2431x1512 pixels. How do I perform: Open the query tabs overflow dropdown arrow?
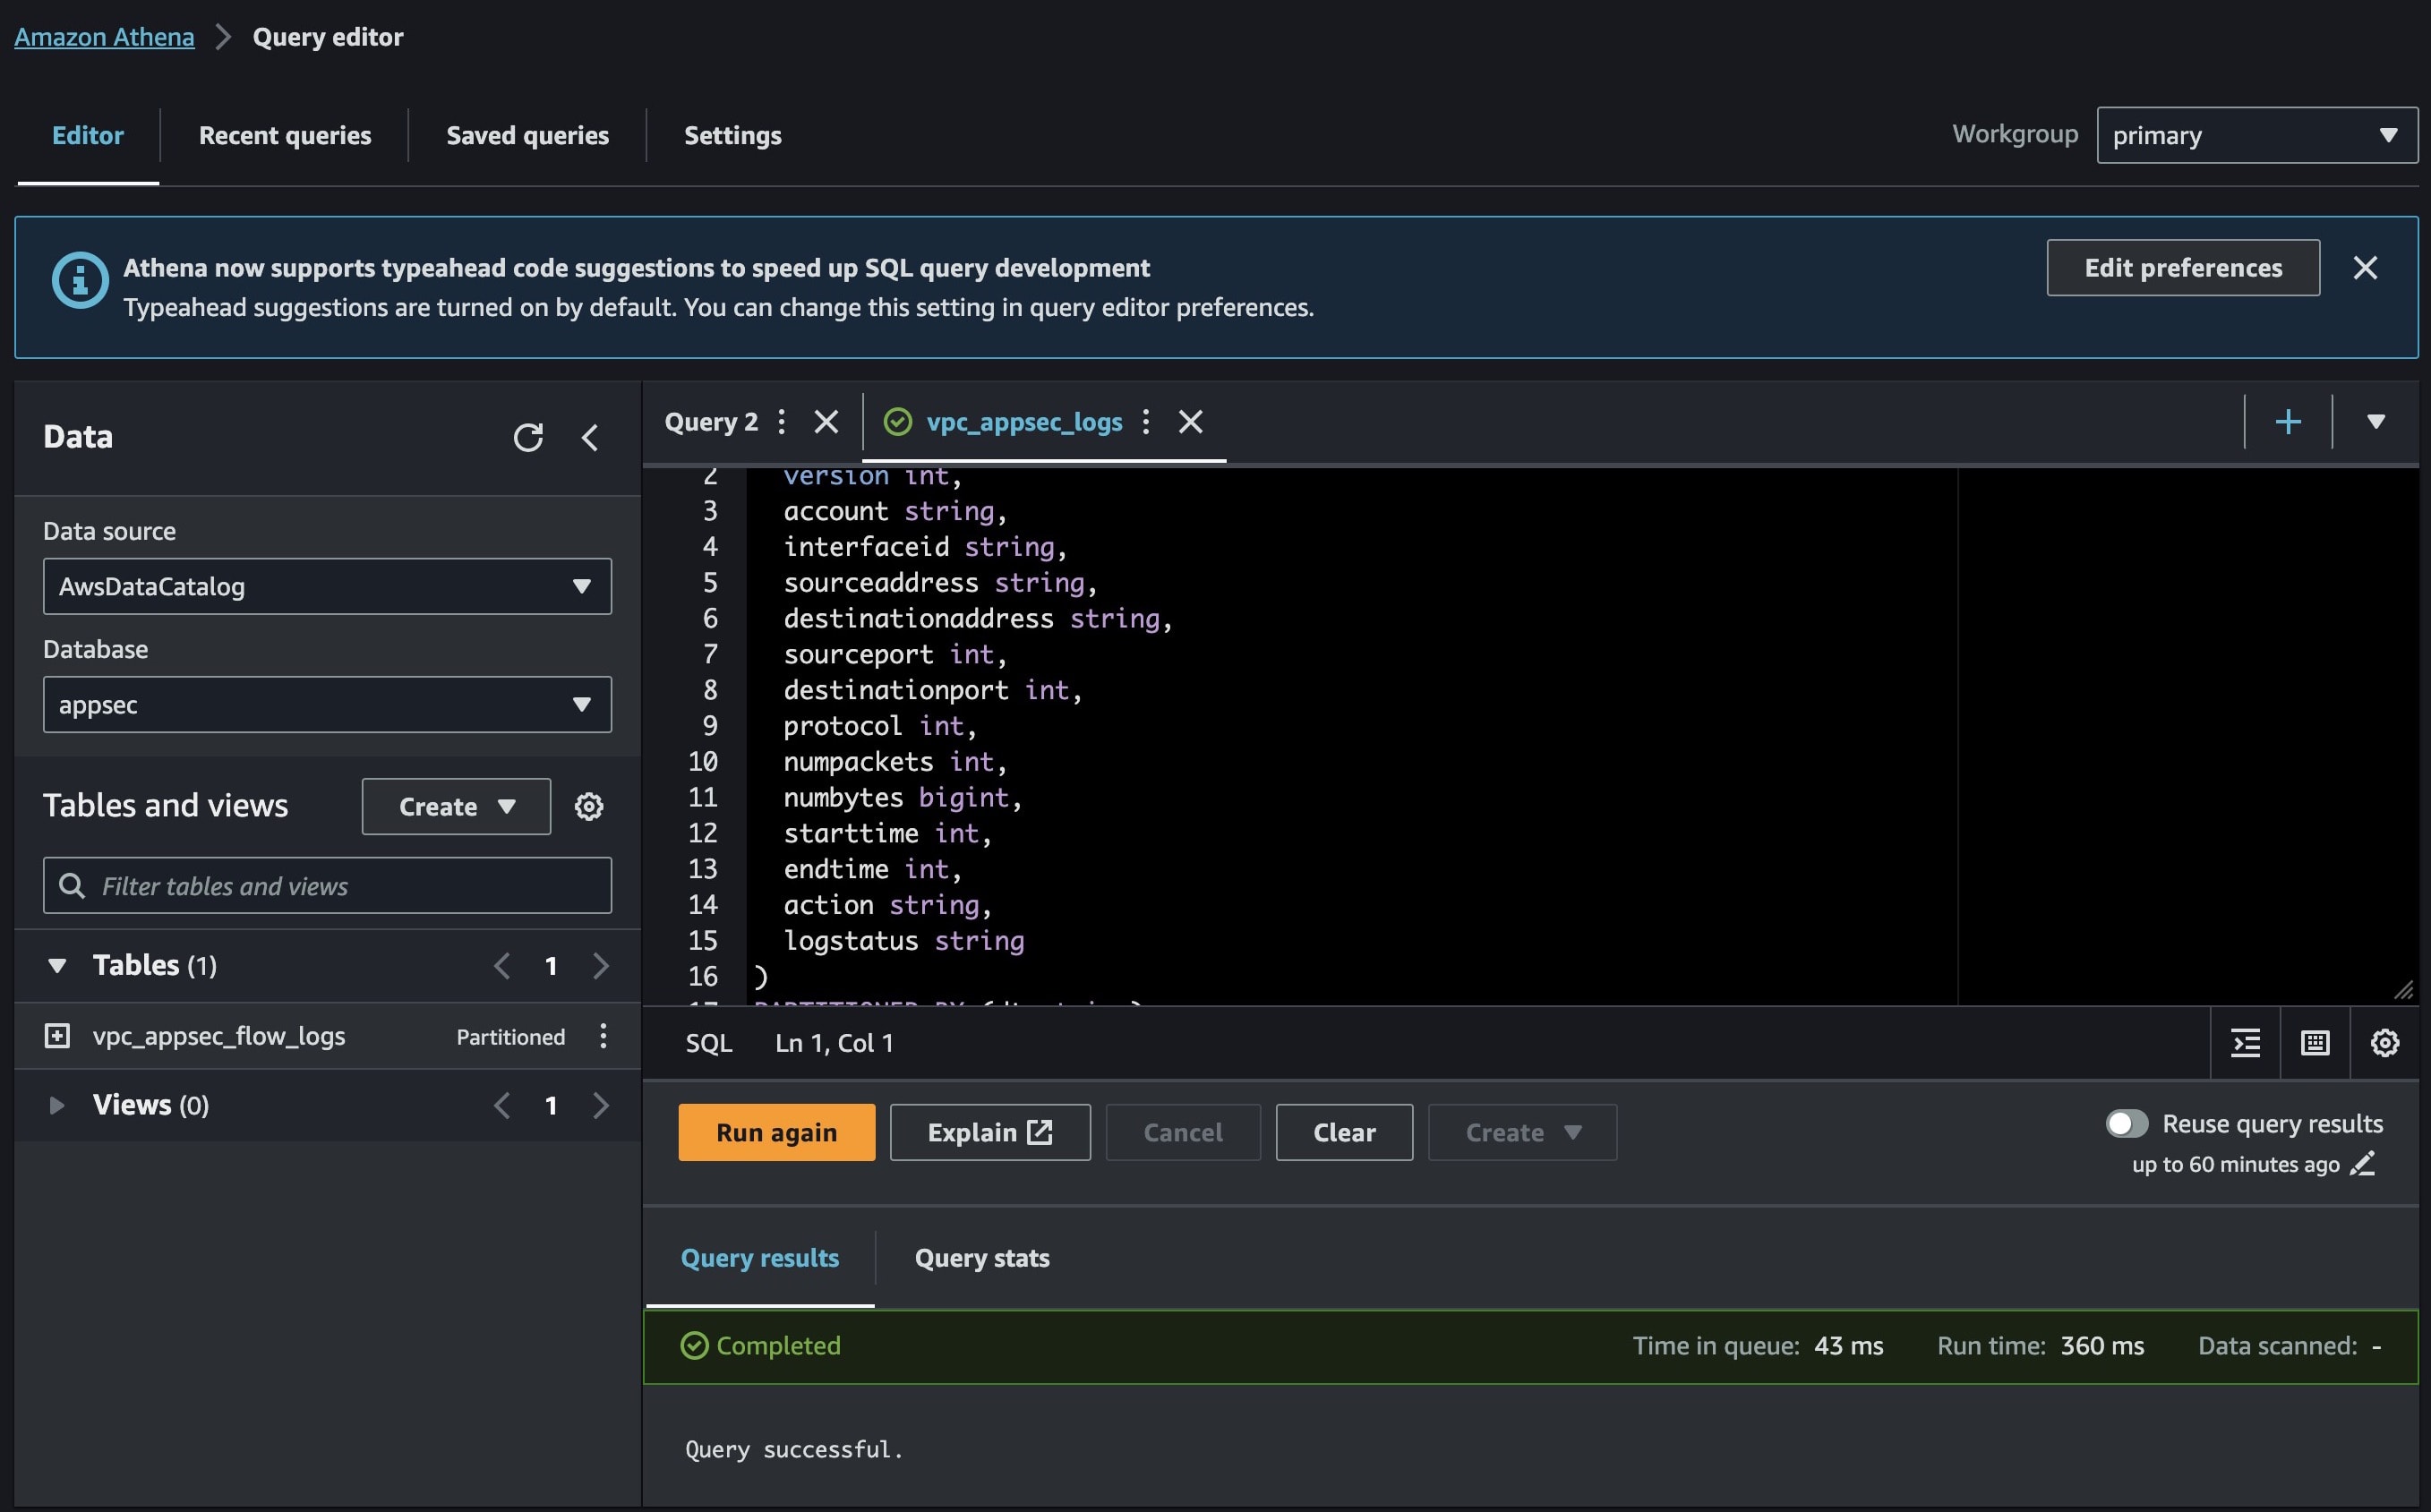[2376, 422]
